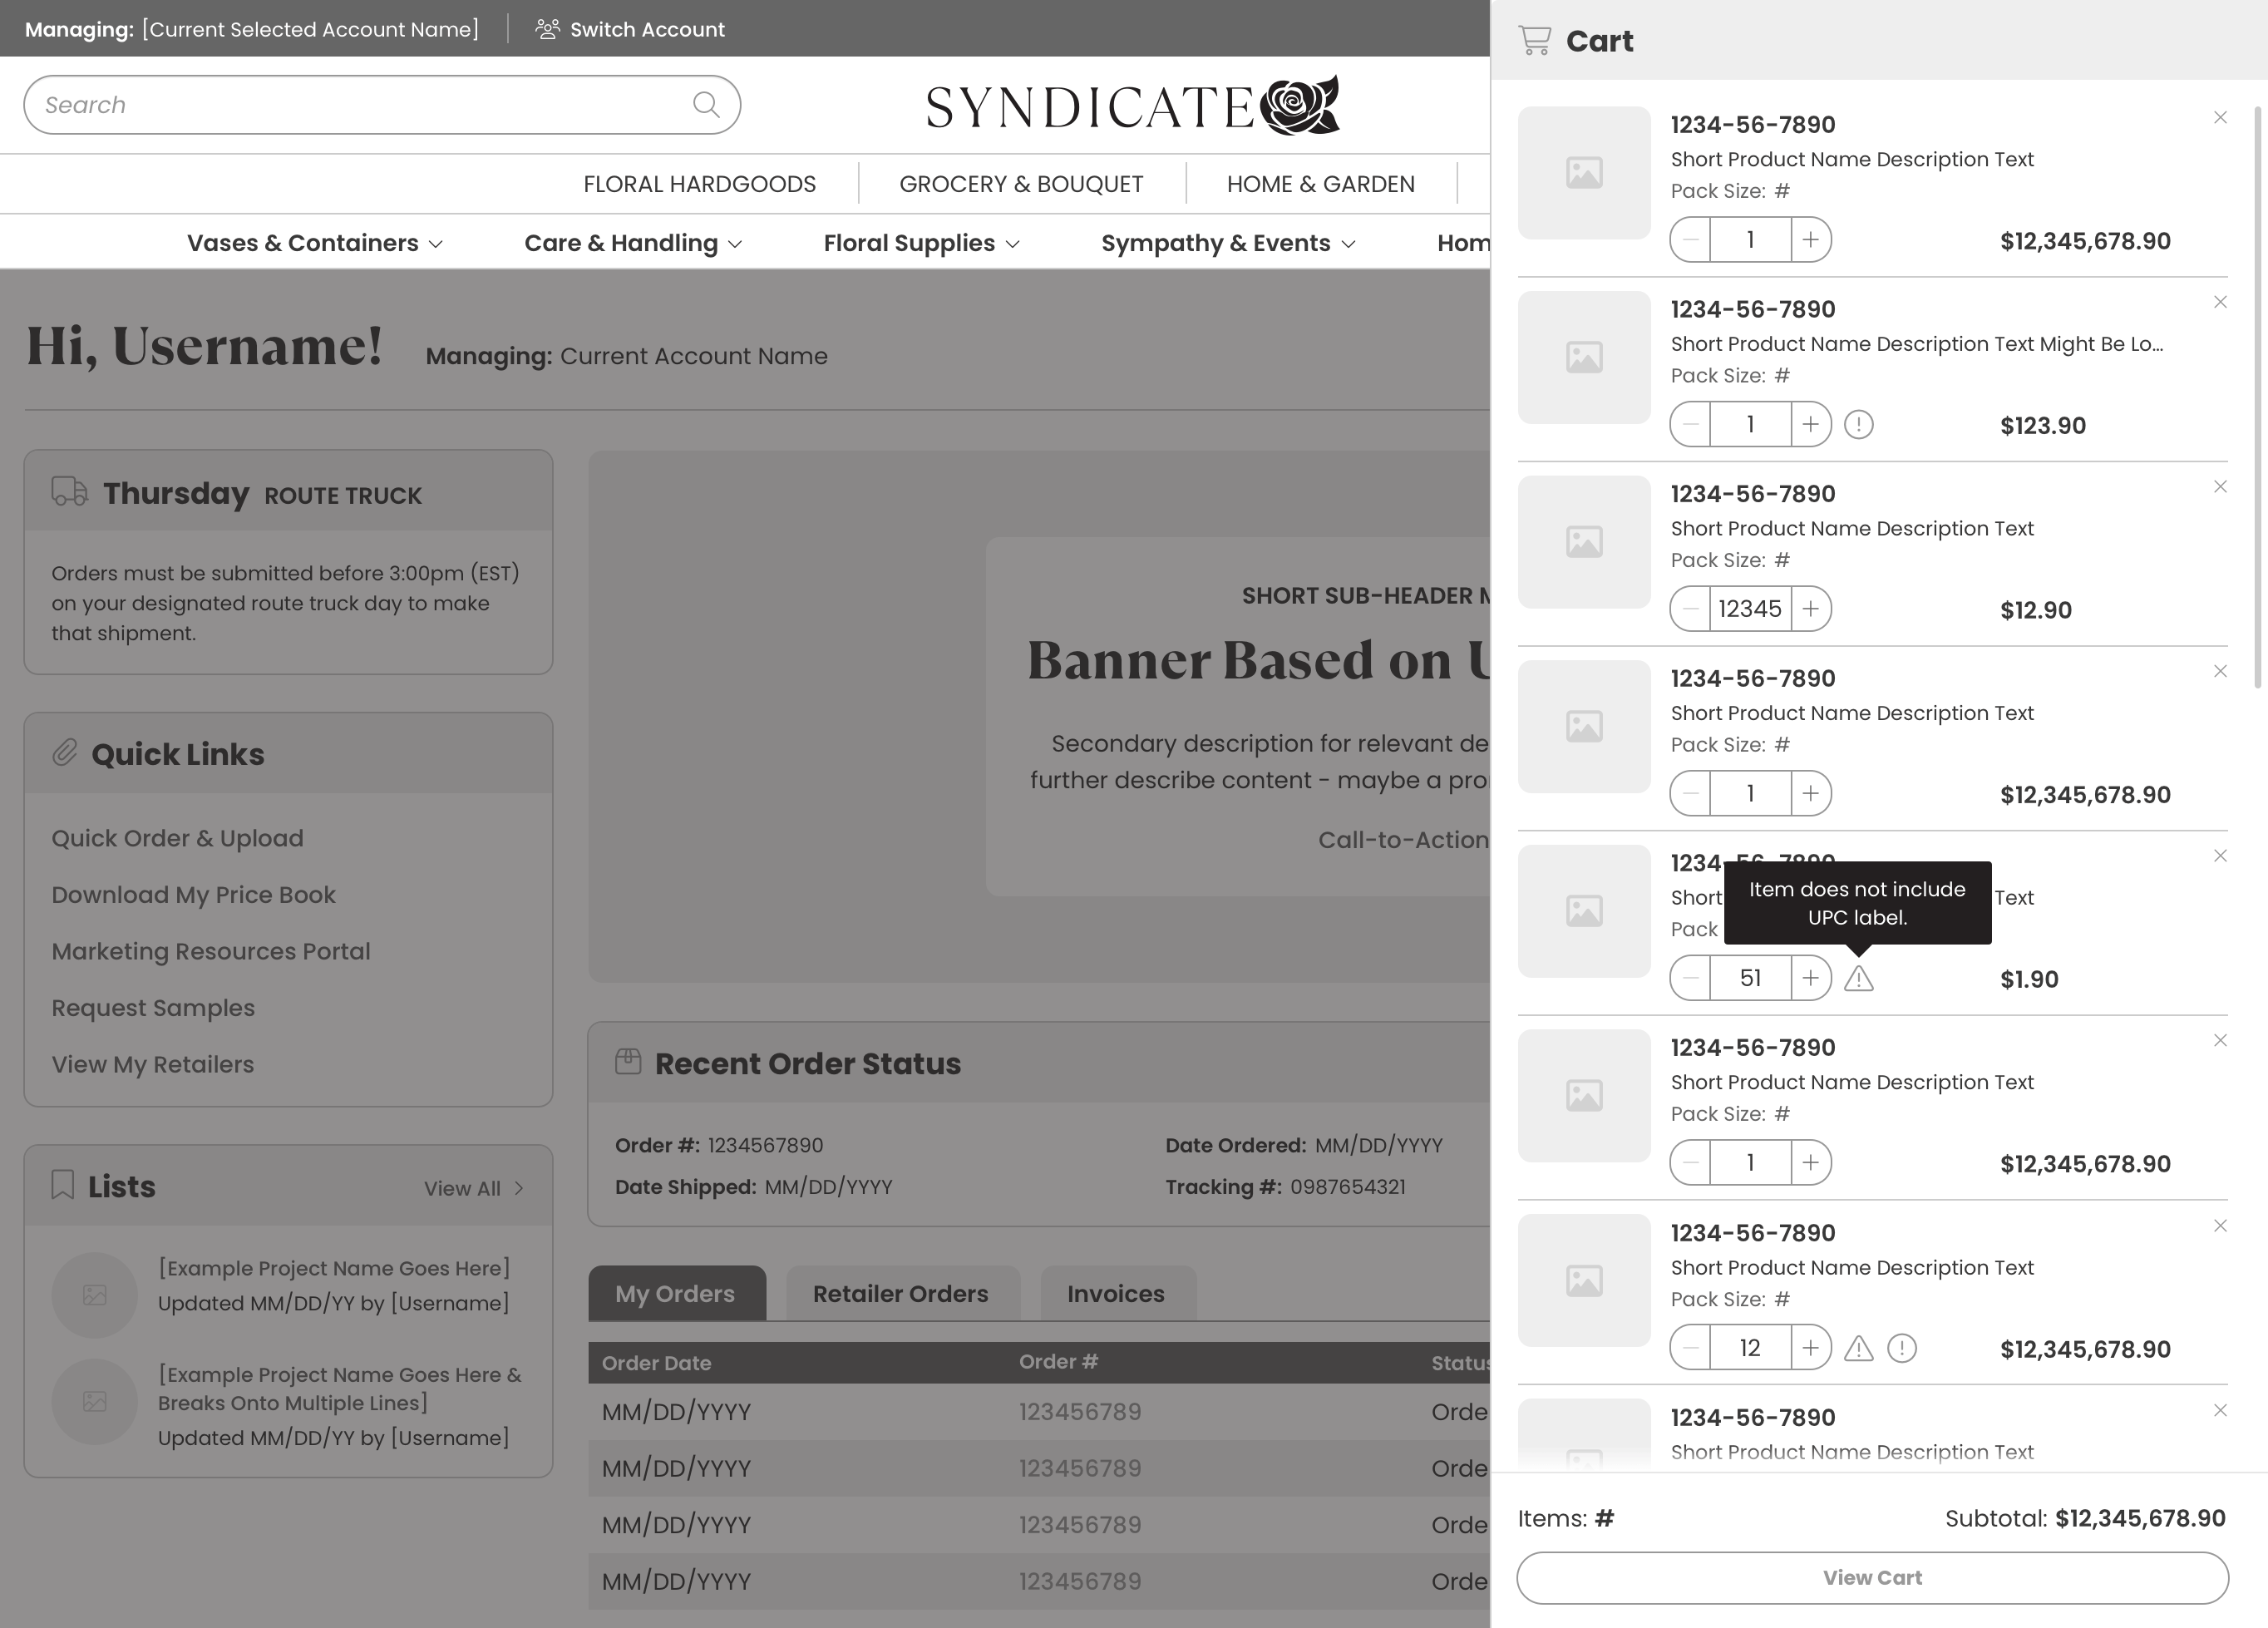This screenshot has height=1628, width=2268.
Task: Remove the first cart item with X
Action: 2220,117
